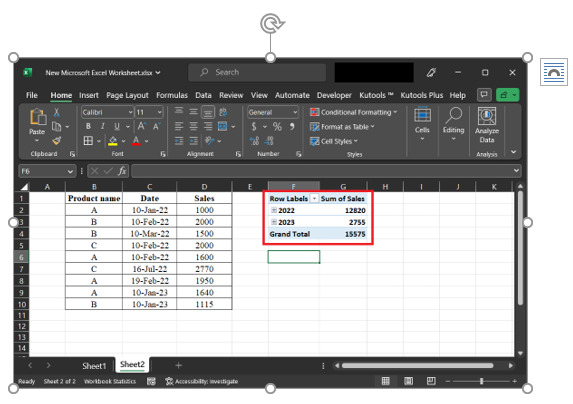573x404 pixels.
Task: Open the General number format dropdown
Action: tap(295, 112)
